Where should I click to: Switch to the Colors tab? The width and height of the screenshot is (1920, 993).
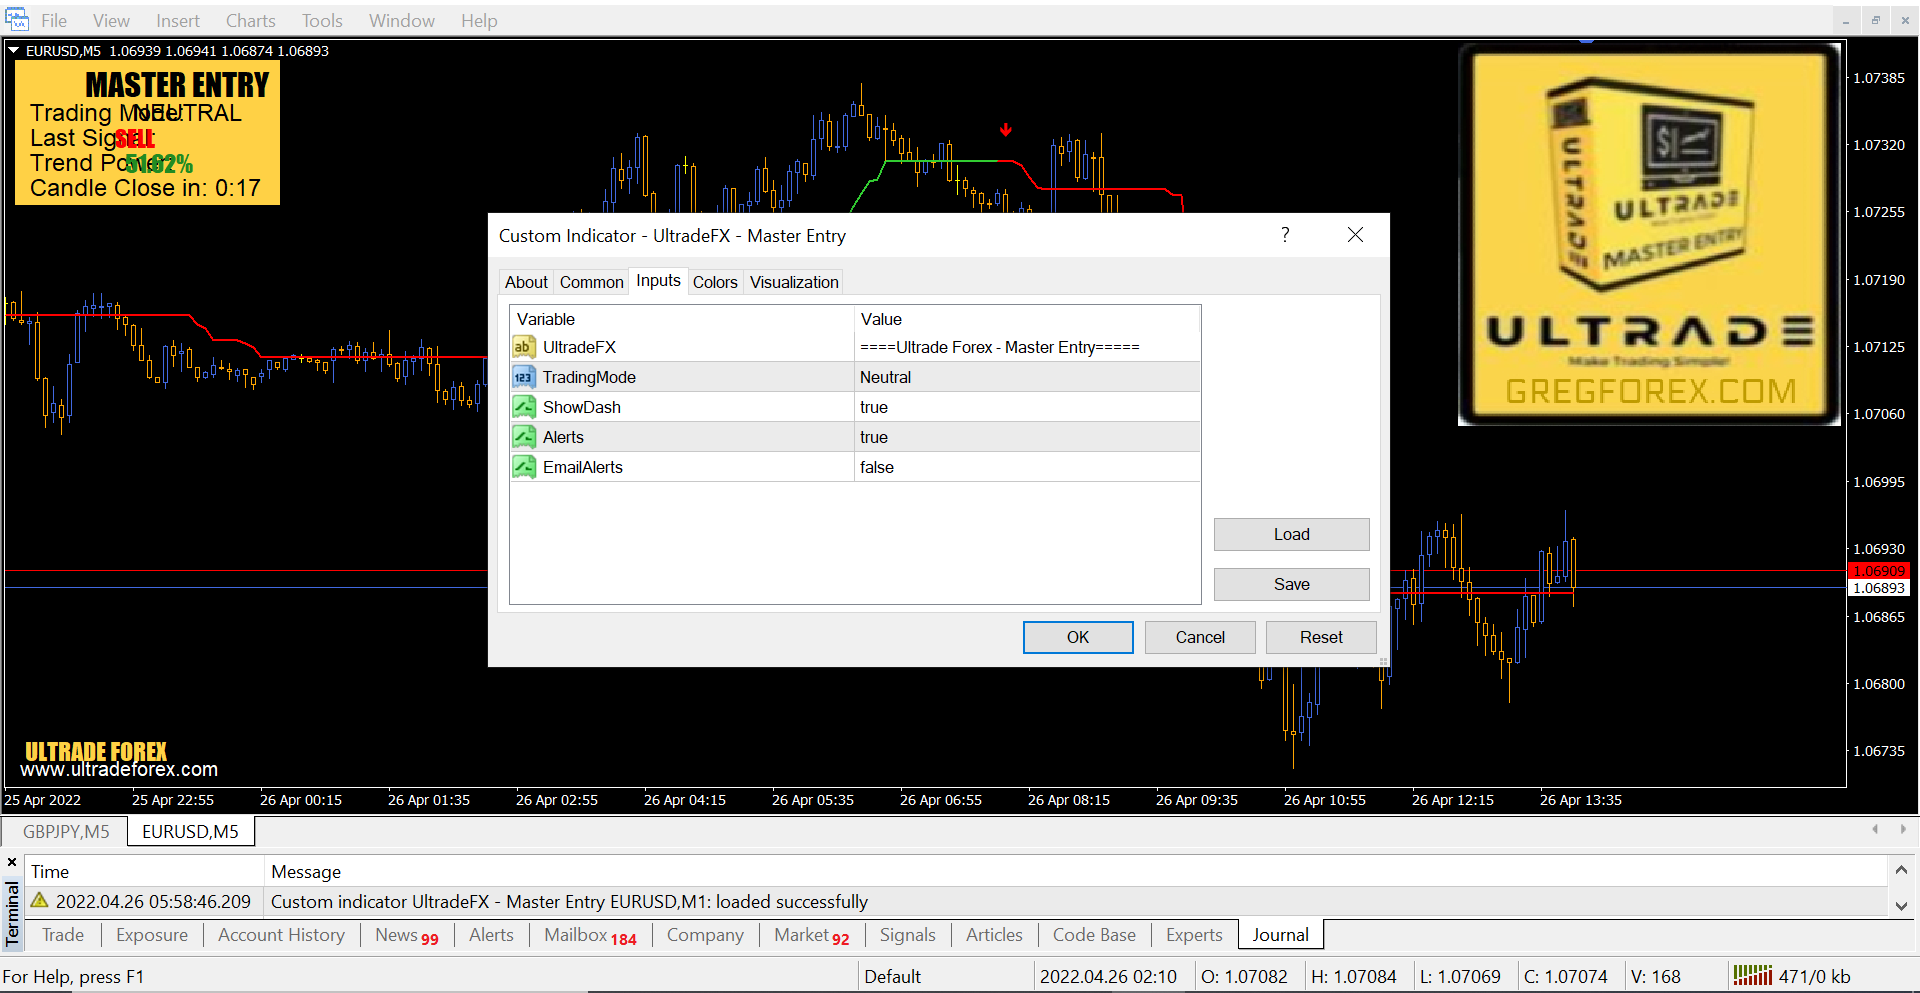pos(715,282)
